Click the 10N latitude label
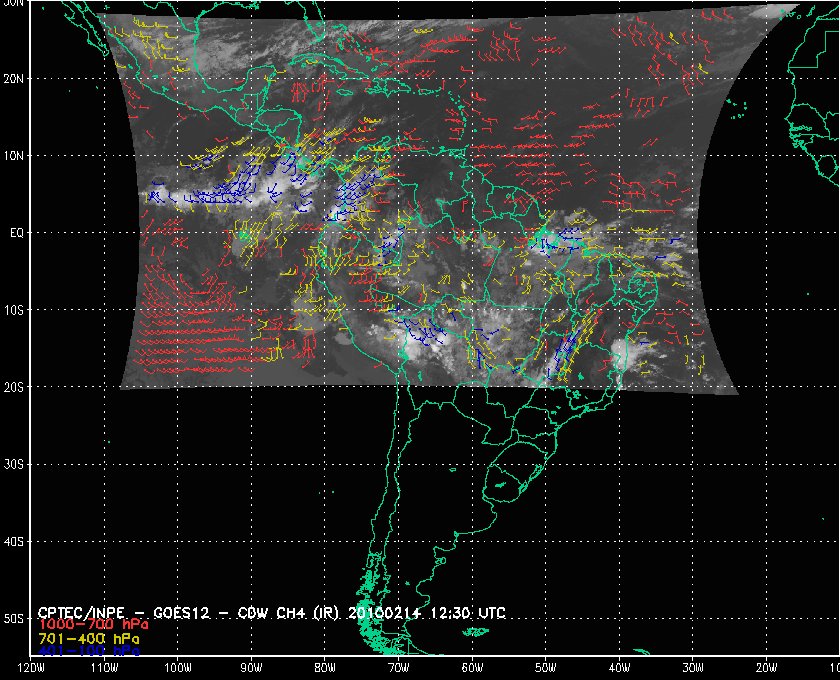 click(13, 156)
